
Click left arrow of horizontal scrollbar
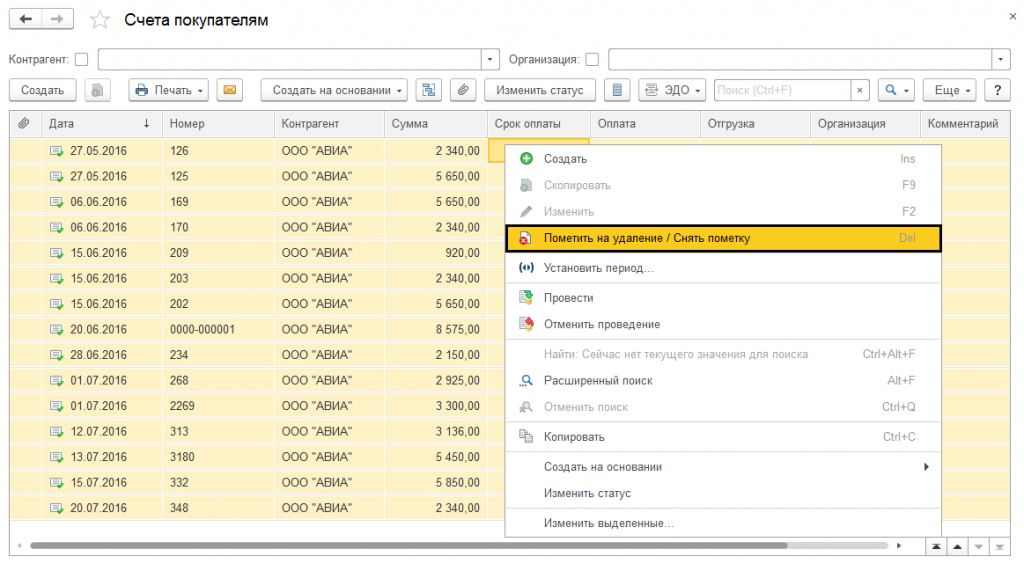pos(19,546)
